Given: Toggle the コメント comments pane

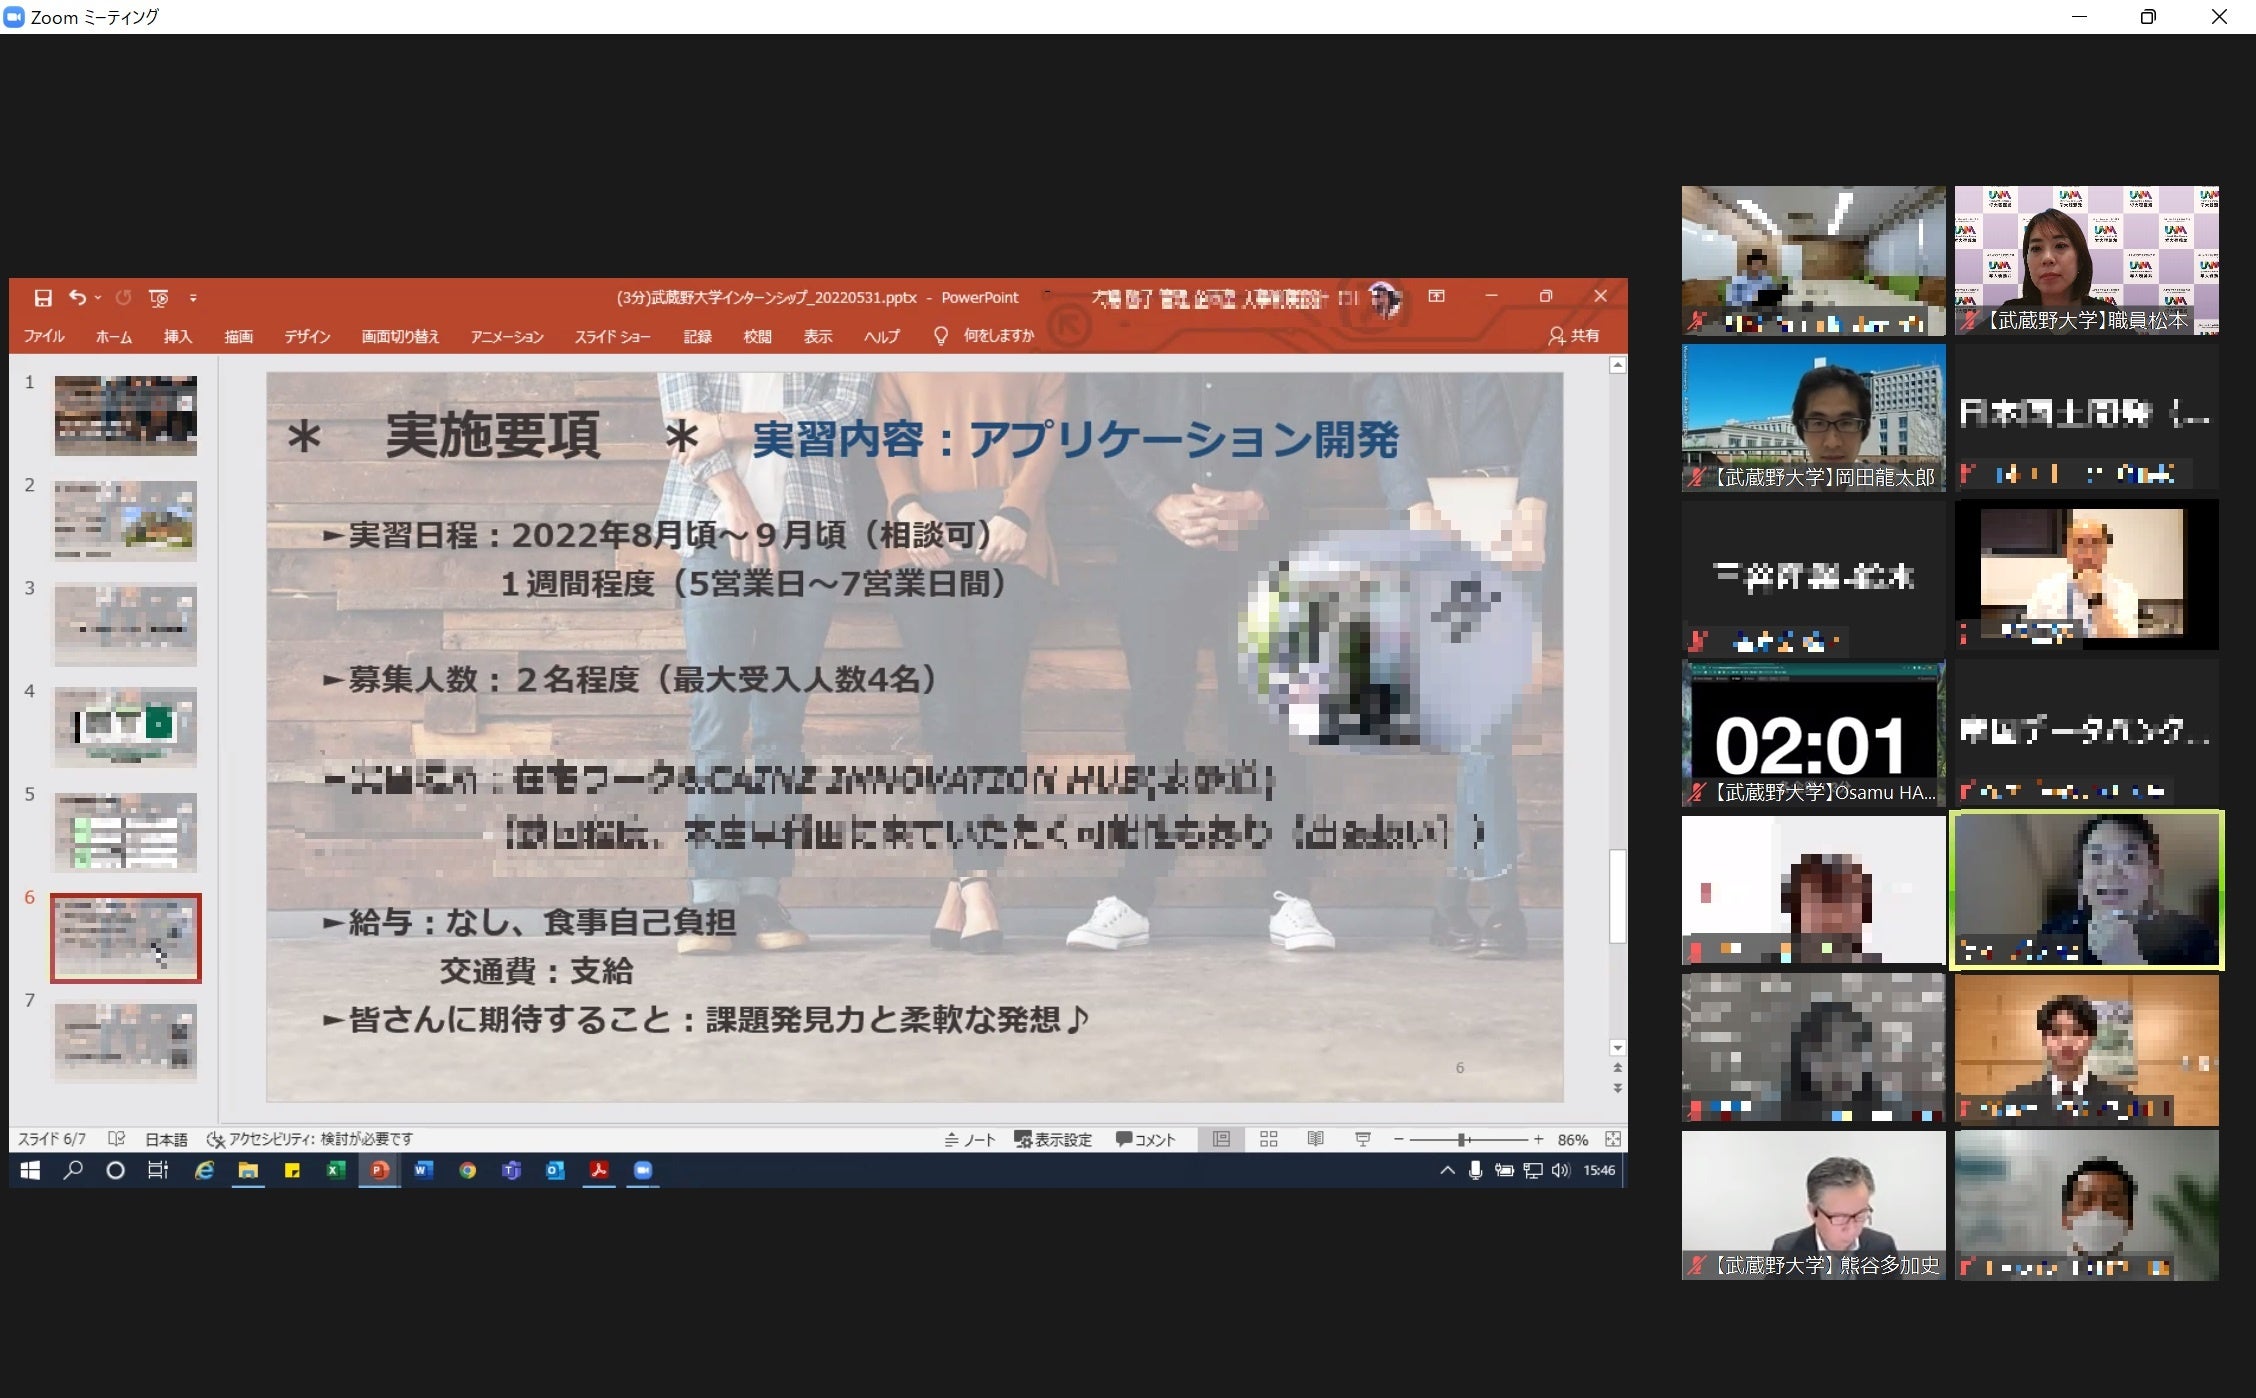Looking at the screenshot, I should [1146, 1139].
